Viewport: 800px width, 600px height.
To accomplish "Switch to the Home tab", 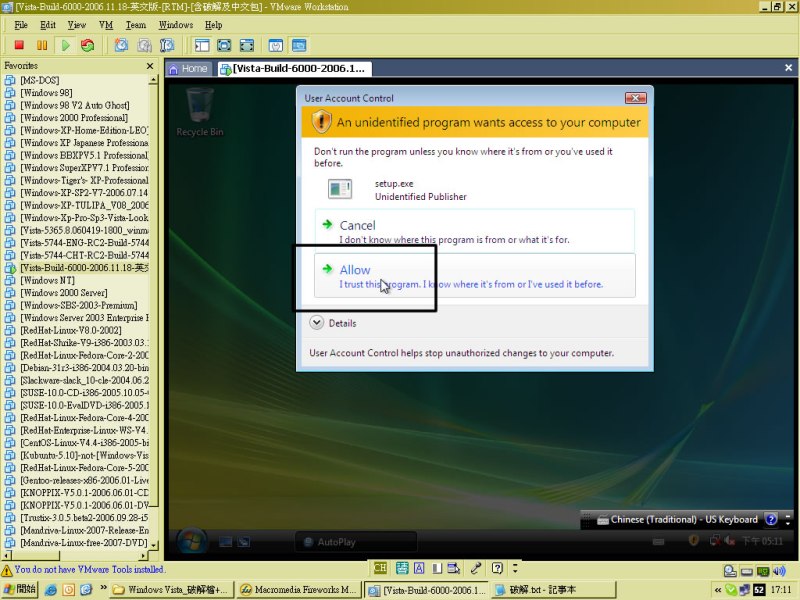I will click(x=188, y=68).
